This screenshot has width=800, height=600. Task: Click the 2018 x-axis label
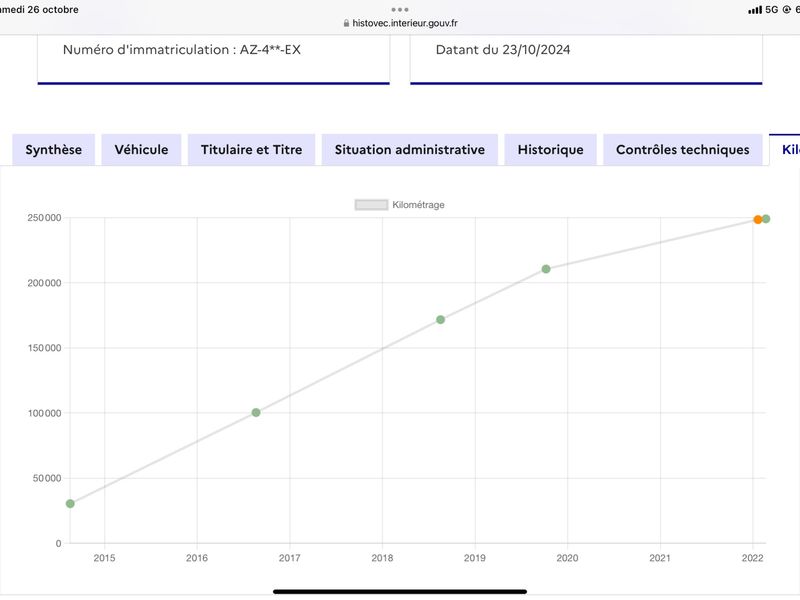pyautogui.click(x=382, y=558)
